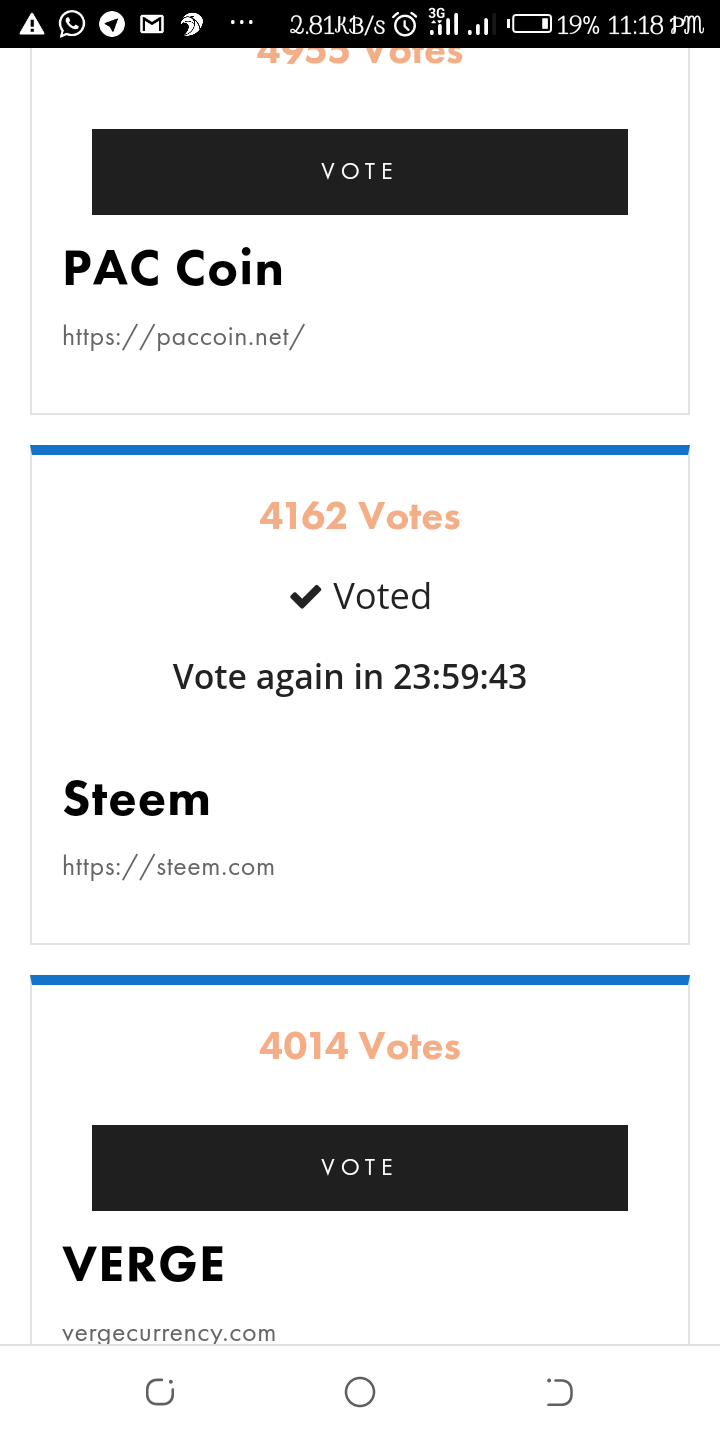Tap the battery indicator icon
This screenshot has width=720, height=1440.
coord(529,23)
